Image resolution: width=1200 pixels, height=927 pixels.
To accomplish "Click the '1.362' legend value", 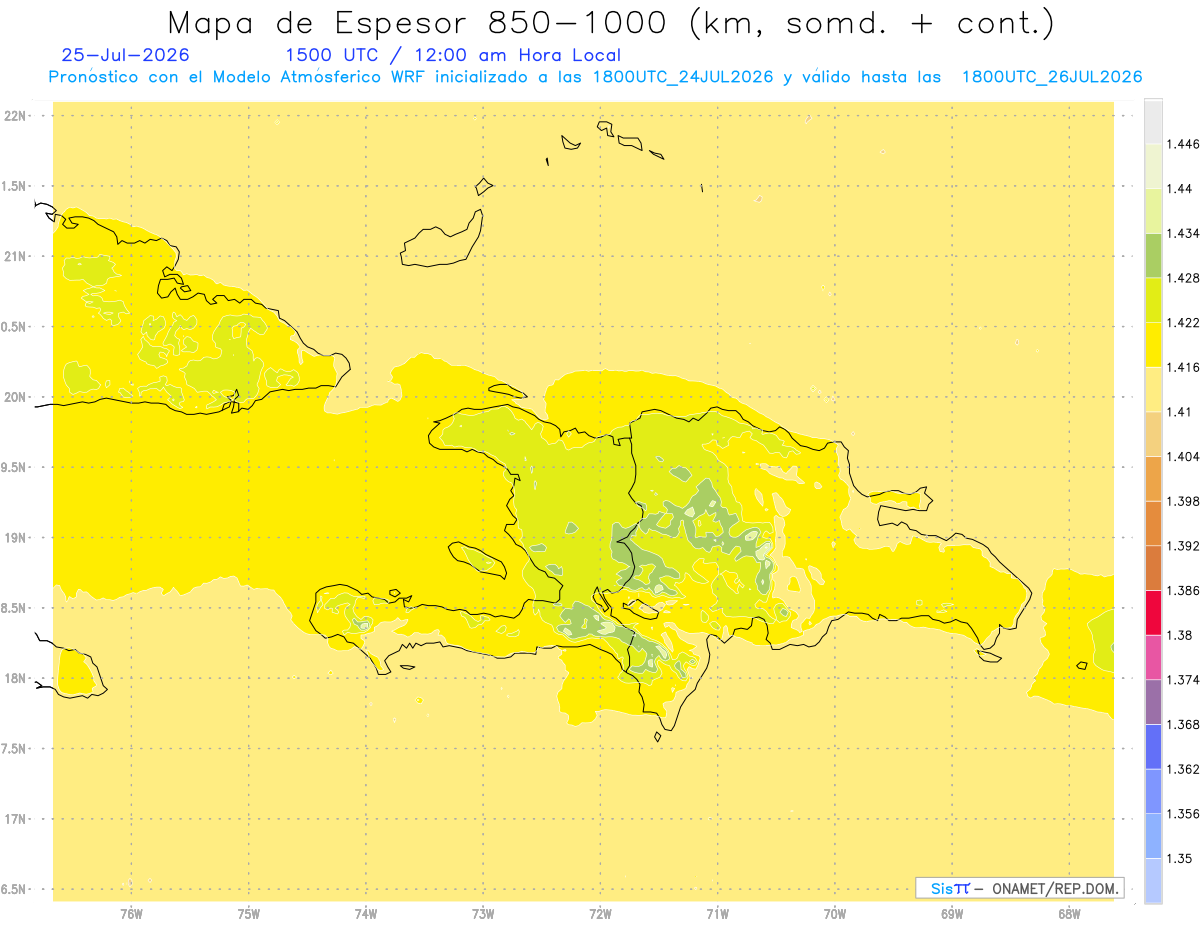I will [x=1182, y=769].
